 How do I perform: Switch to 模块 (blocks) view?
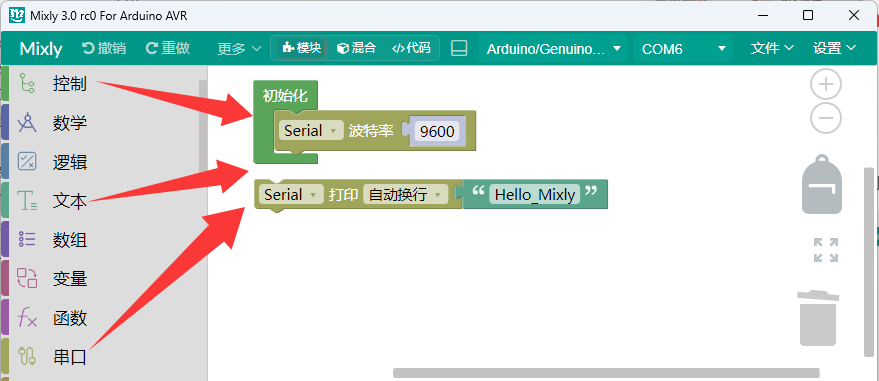pos(302,48)
